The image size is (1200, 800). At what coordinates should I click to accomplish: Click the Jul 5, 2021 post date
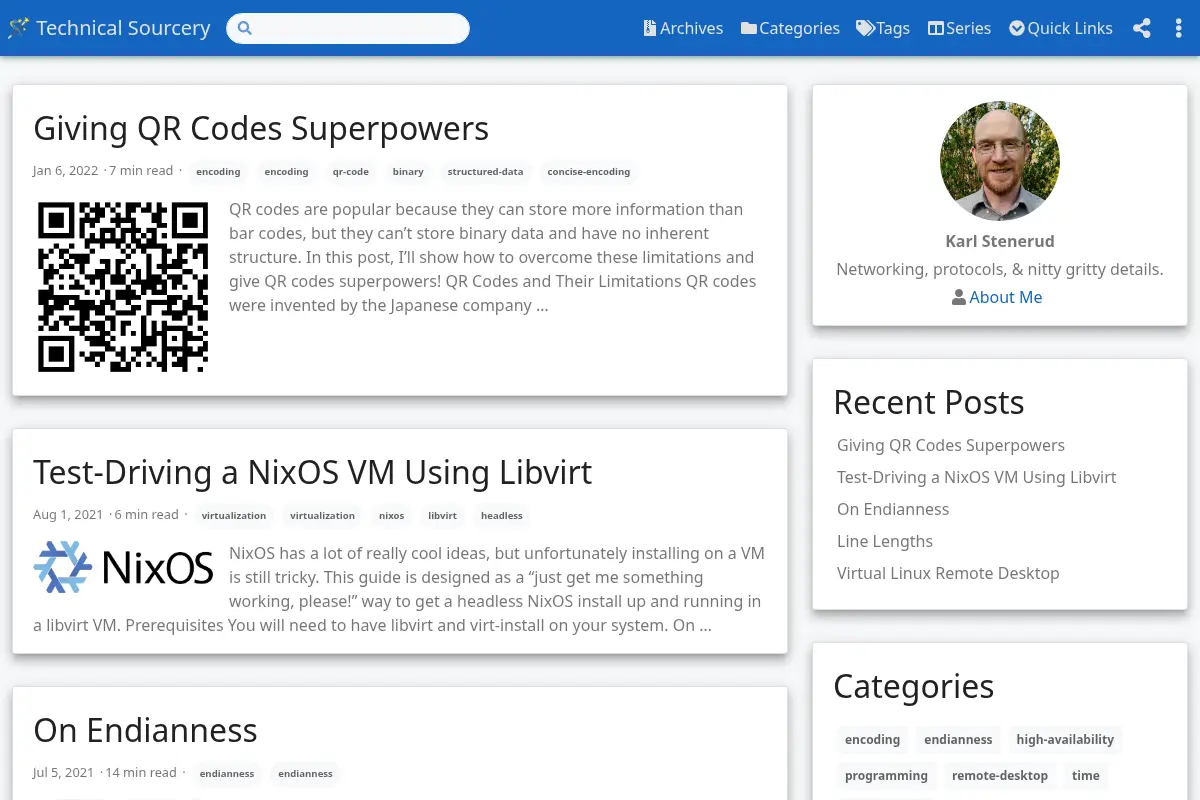click(x=63, y=773)
